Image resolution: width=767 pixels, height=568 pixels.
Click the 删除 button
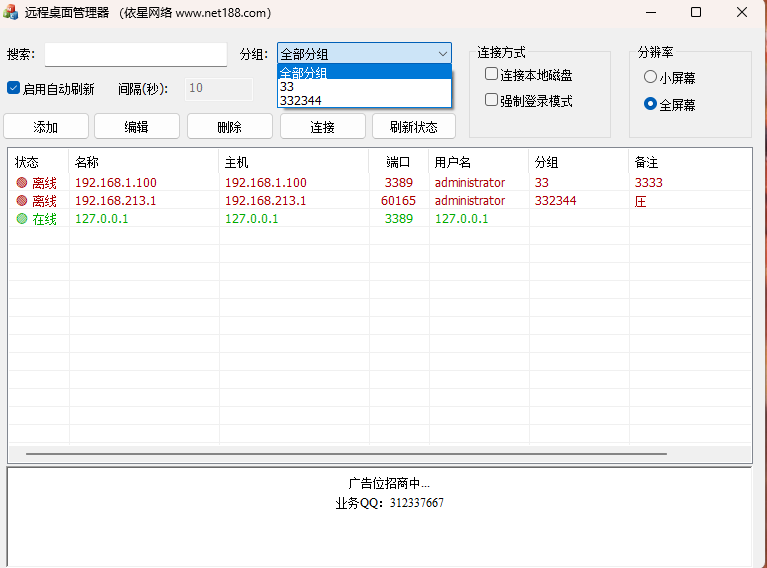(x=230, y=127)
